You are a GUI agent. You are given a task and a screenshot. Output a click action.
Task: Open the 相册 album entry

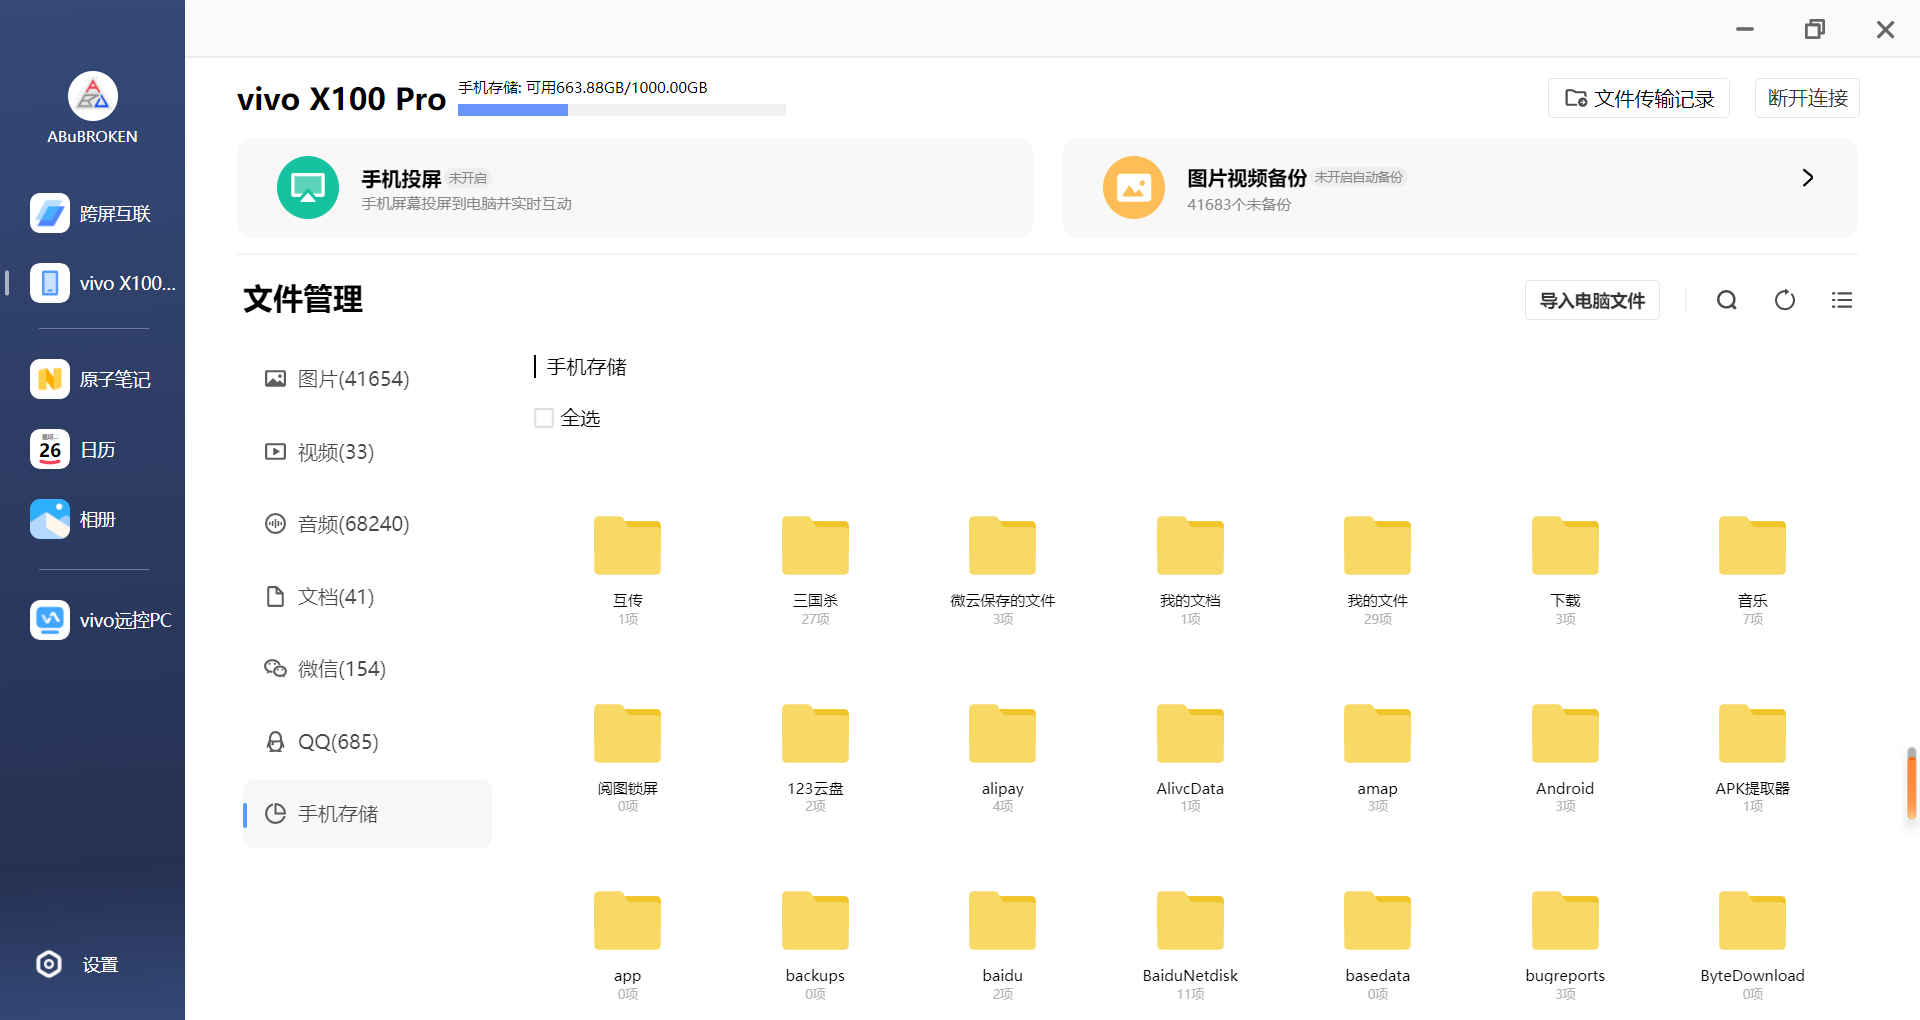click(75, 519)
